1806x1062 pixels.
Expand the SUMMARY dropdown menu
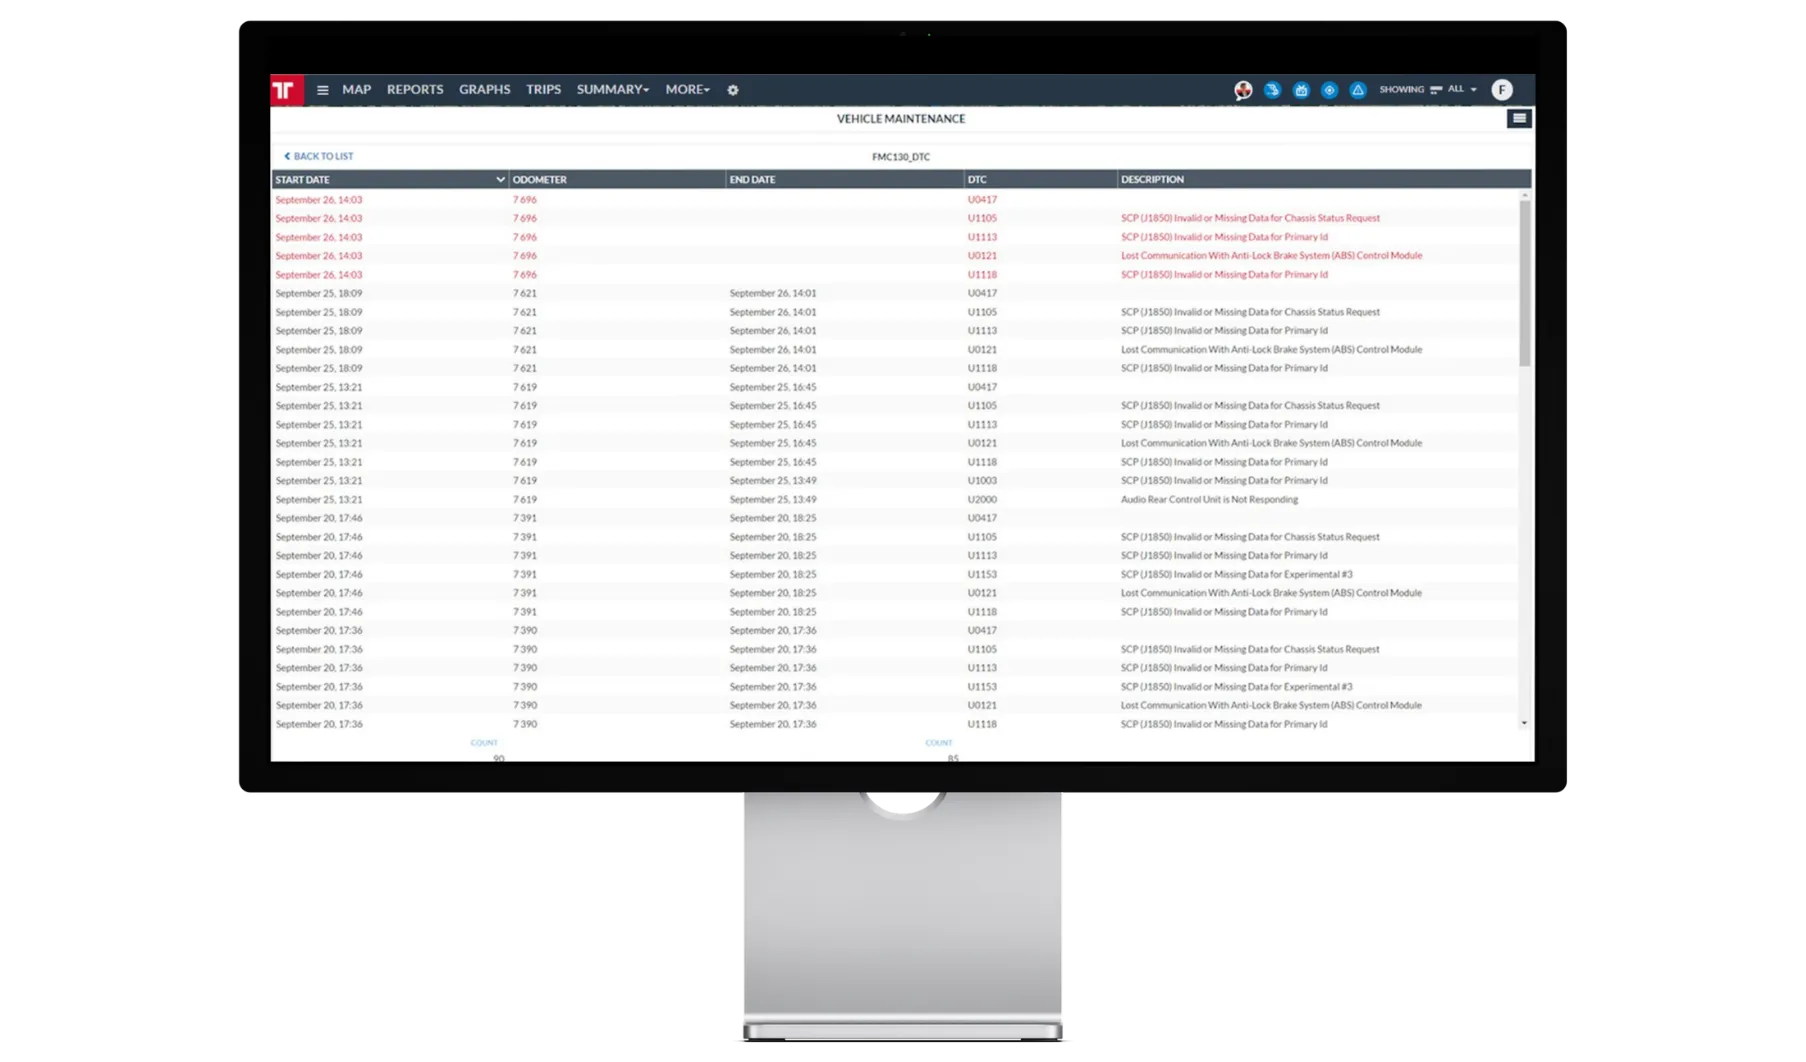coord(612,90)
